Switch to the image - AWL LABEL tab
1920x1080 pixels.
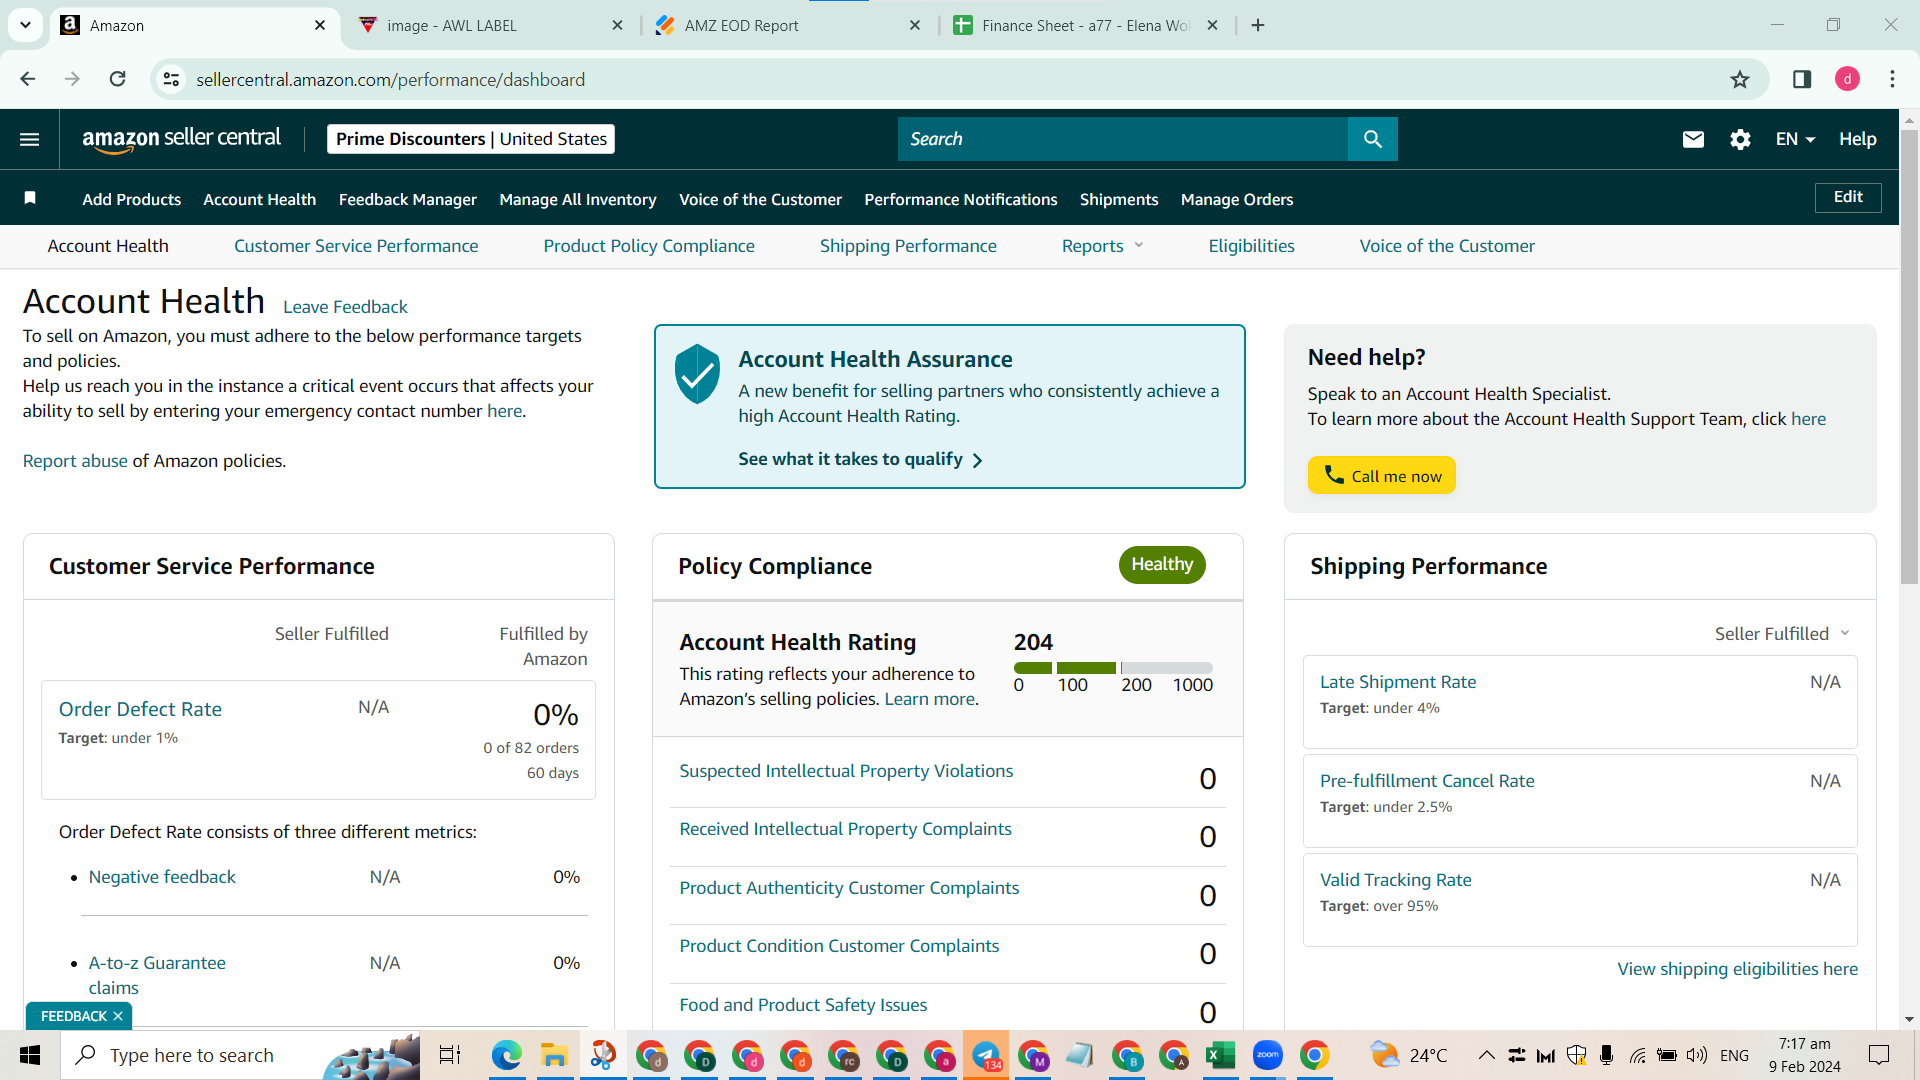pos(490,25)
